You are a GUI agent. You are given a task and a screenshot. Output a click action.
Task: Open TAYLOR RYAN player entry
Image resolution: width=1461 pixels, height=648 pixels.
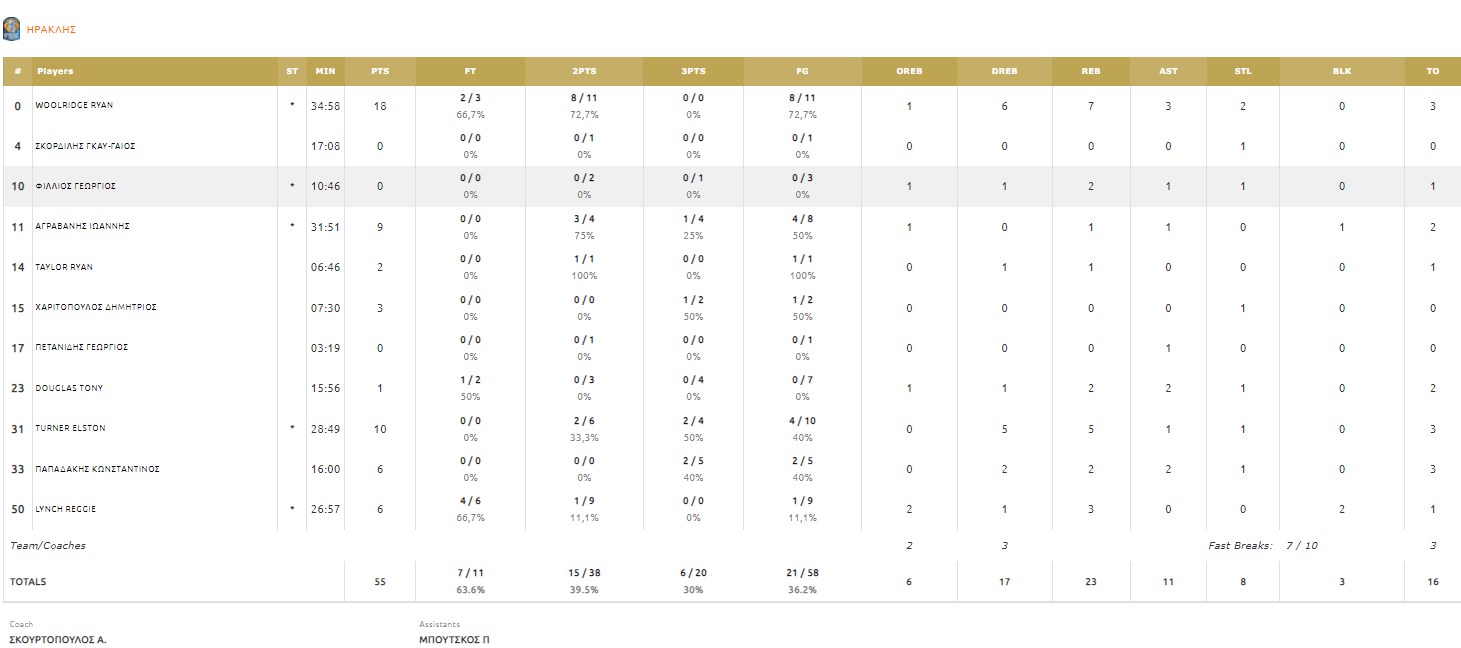click(64, 267)
